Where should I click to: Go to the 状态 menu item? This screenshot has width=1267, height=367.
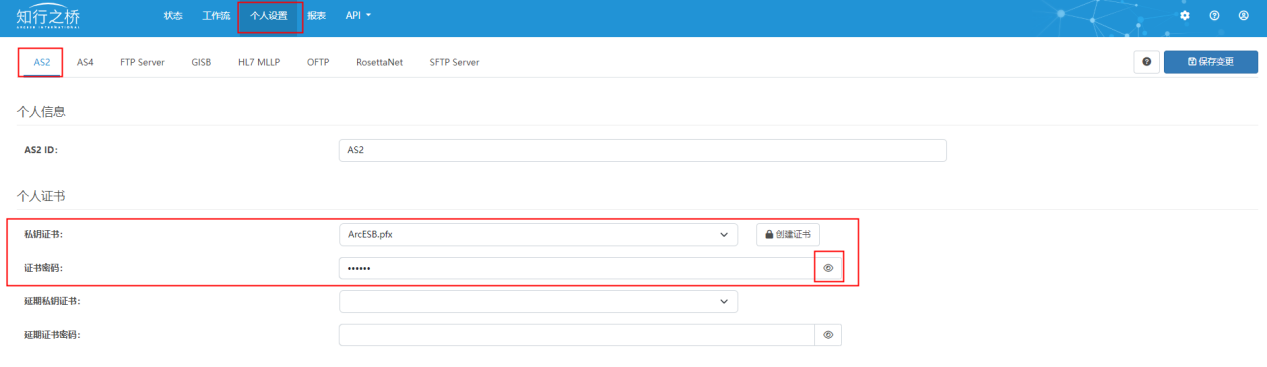173,16
